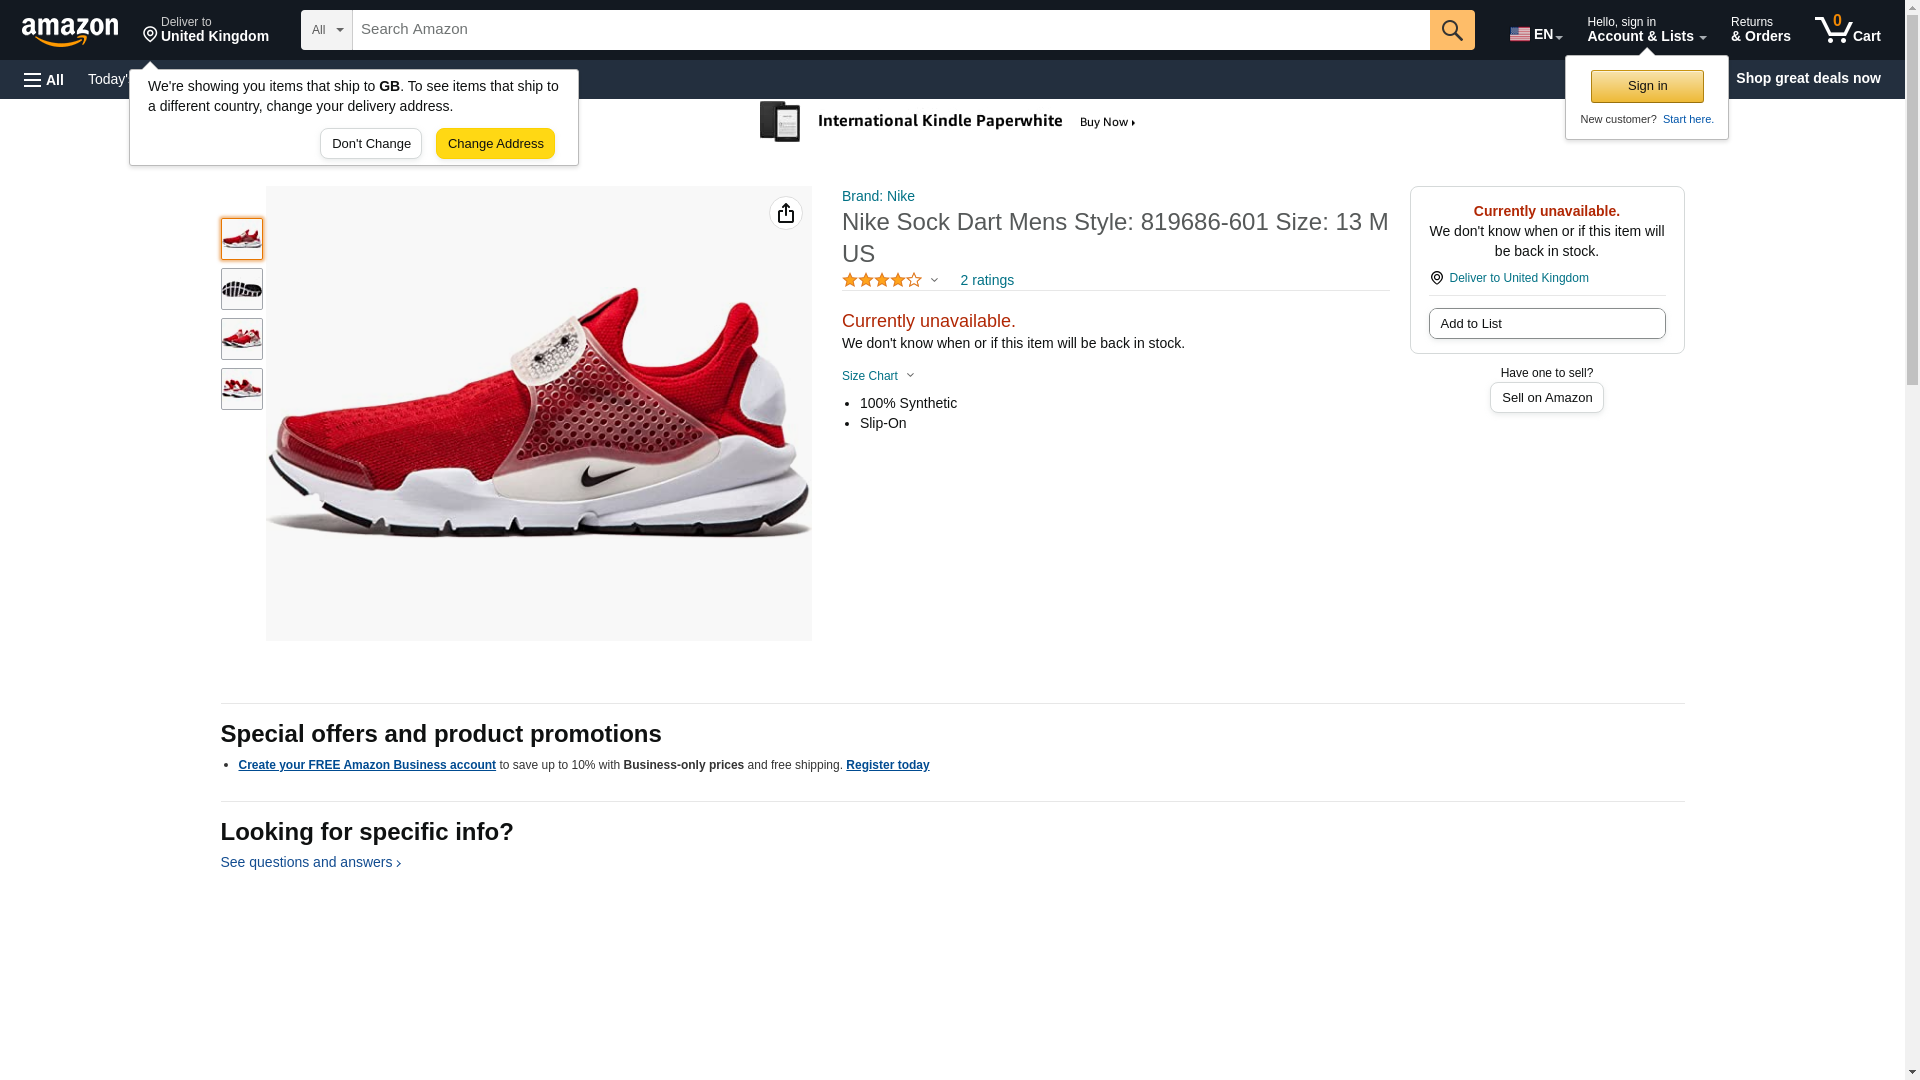The image size is (1920, 1080).
Task: Select the fourth shoe pair thumbnail
Action: 242,389
